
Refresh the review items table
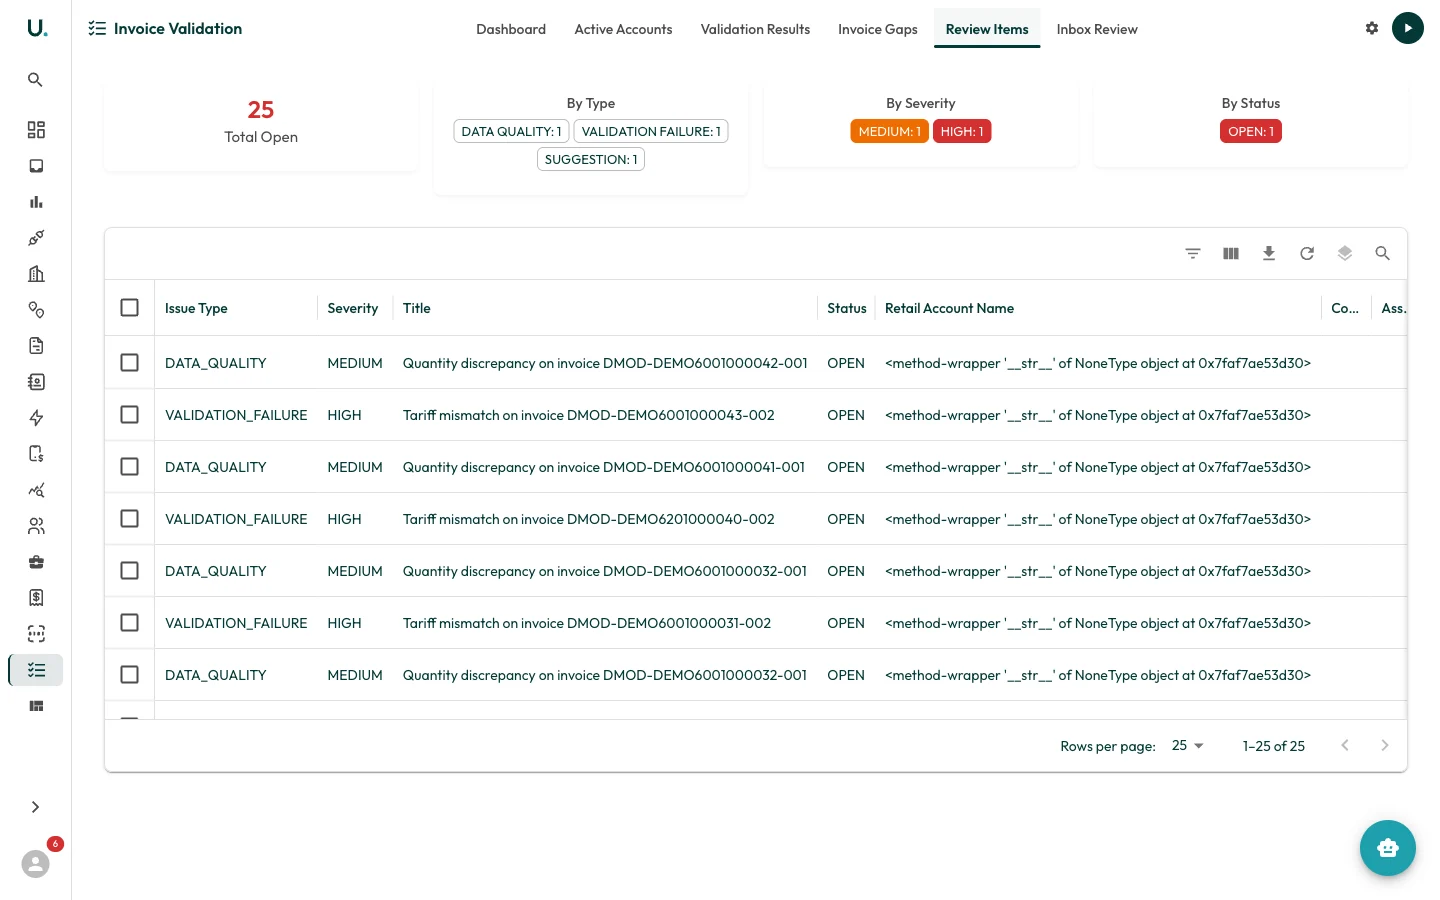[x=1307, y=254]
